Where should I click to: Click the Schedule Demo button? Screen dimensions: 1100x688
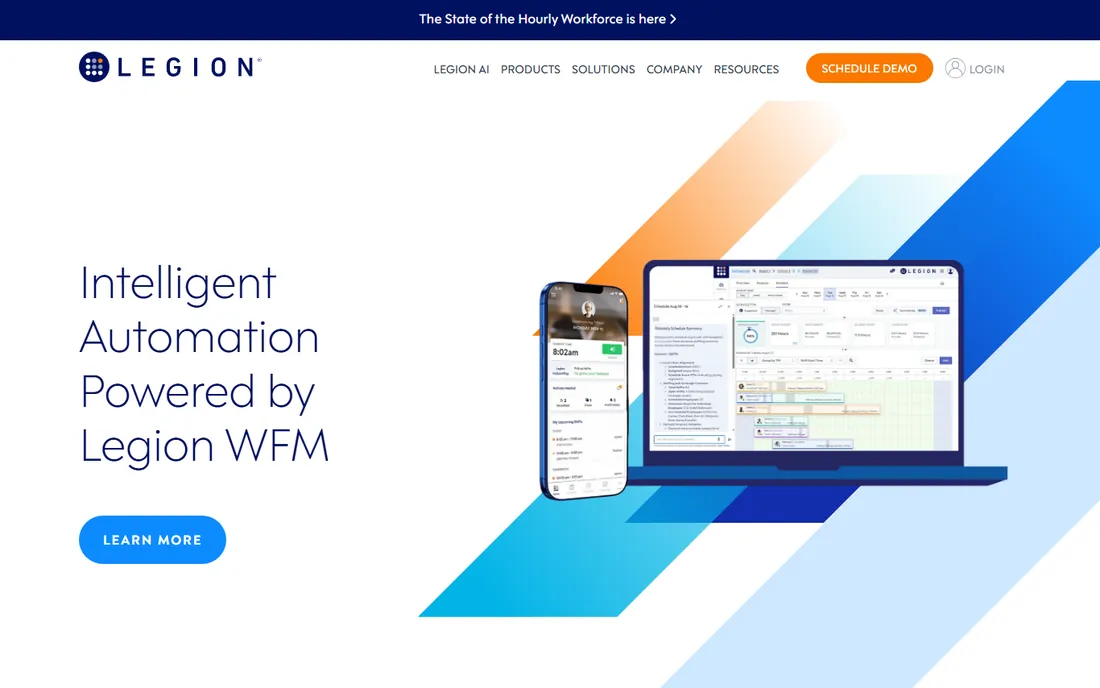click(869, 68)
